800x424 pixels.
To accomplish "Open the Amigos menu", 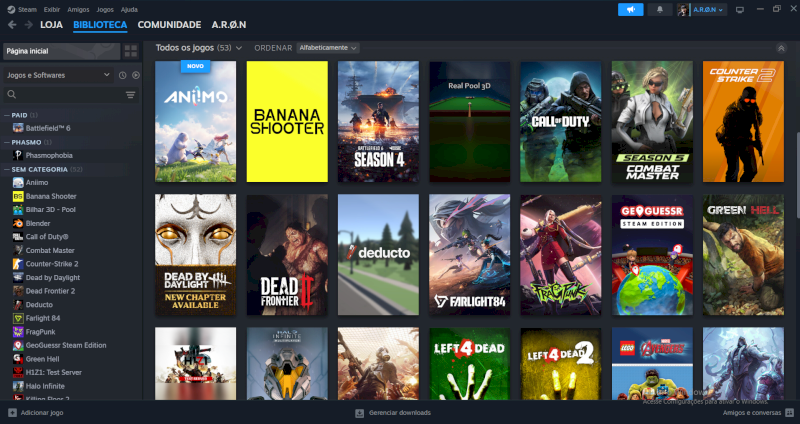I will coord(78,10).
